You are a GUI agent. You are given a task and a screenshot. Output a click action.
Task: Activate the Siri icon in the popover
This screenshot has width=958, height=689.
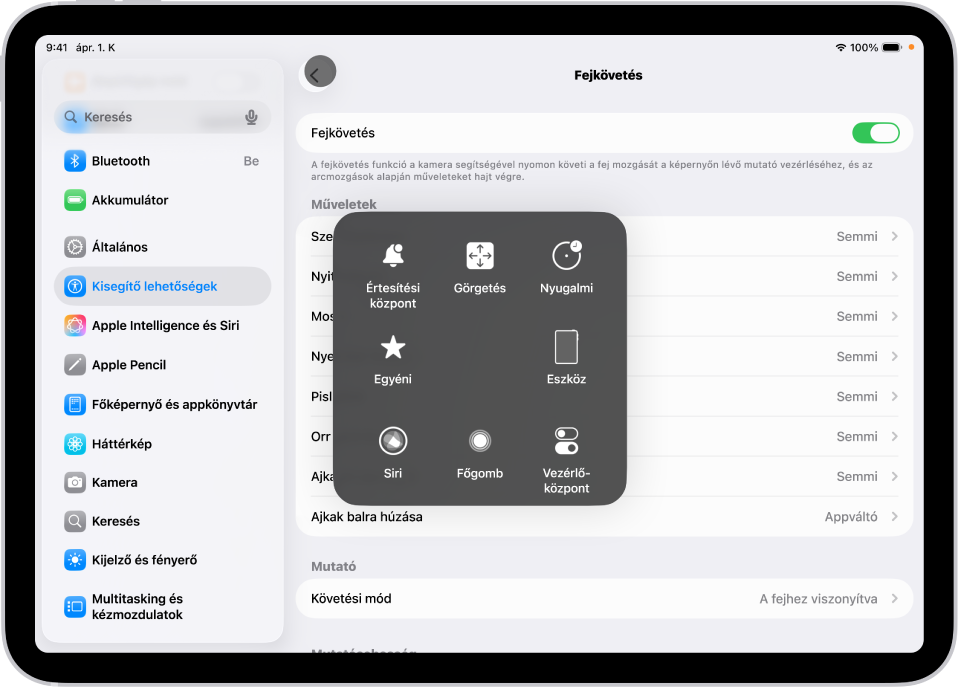393,440
